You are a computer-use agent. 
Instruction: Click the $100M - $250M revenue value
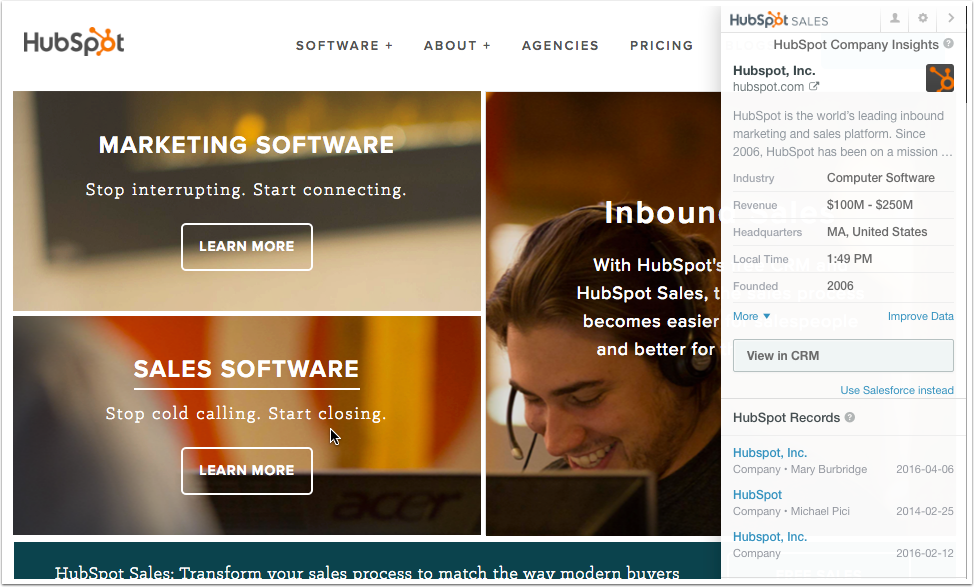tap(870, 205)
